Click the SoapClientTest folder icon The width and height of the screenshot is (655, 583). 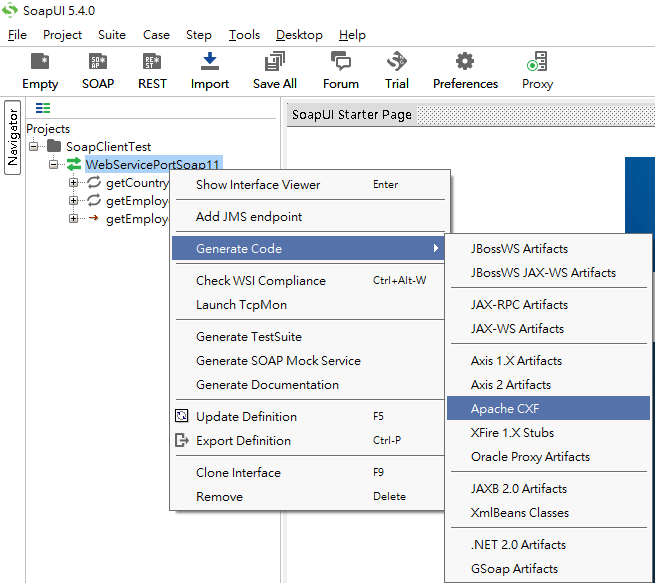(x=54, y=146)
